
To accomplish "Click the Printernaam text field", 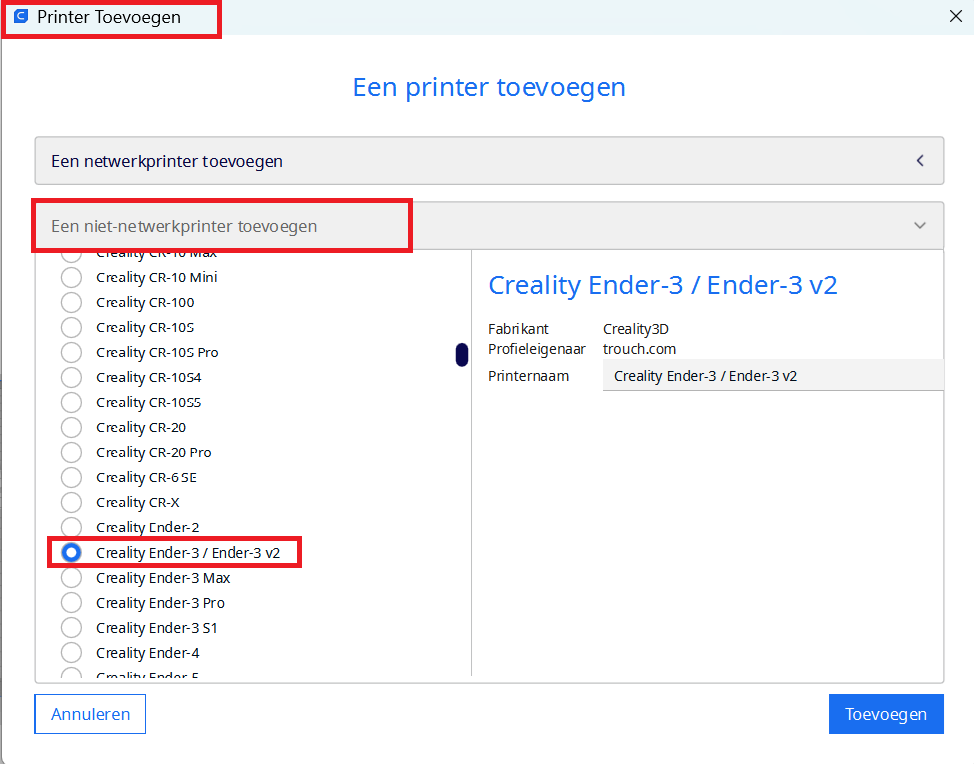I will coord(772,376).
